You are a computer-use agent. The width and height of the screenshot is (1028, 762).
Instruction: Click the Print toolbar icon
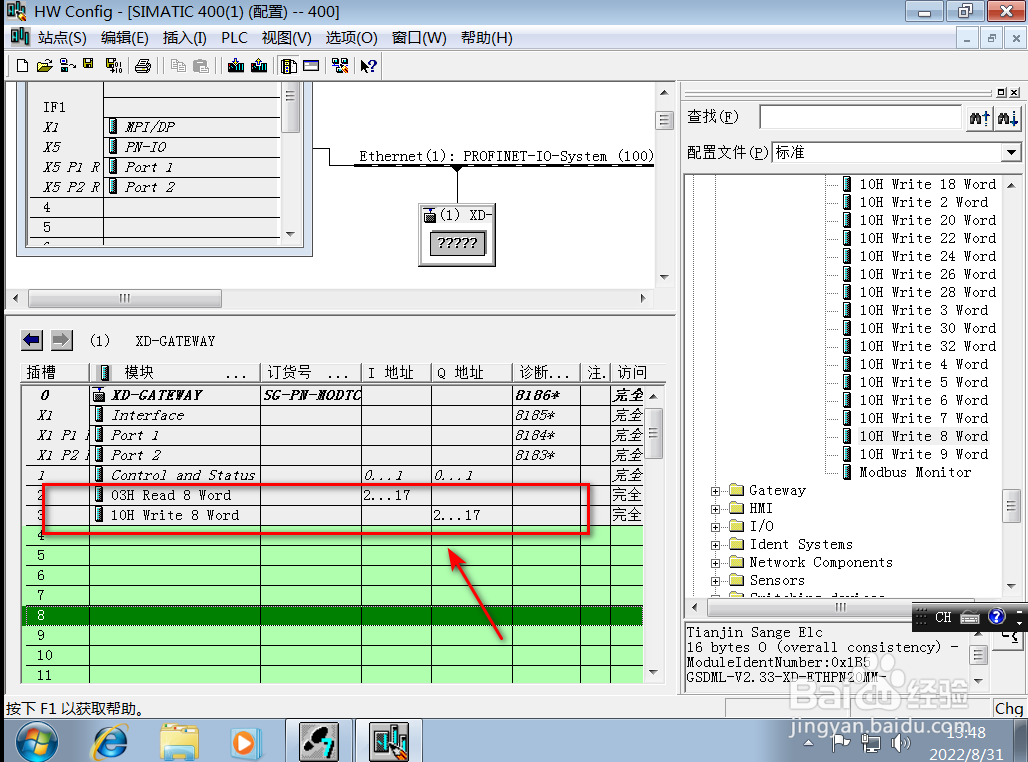tap(143, 66)
